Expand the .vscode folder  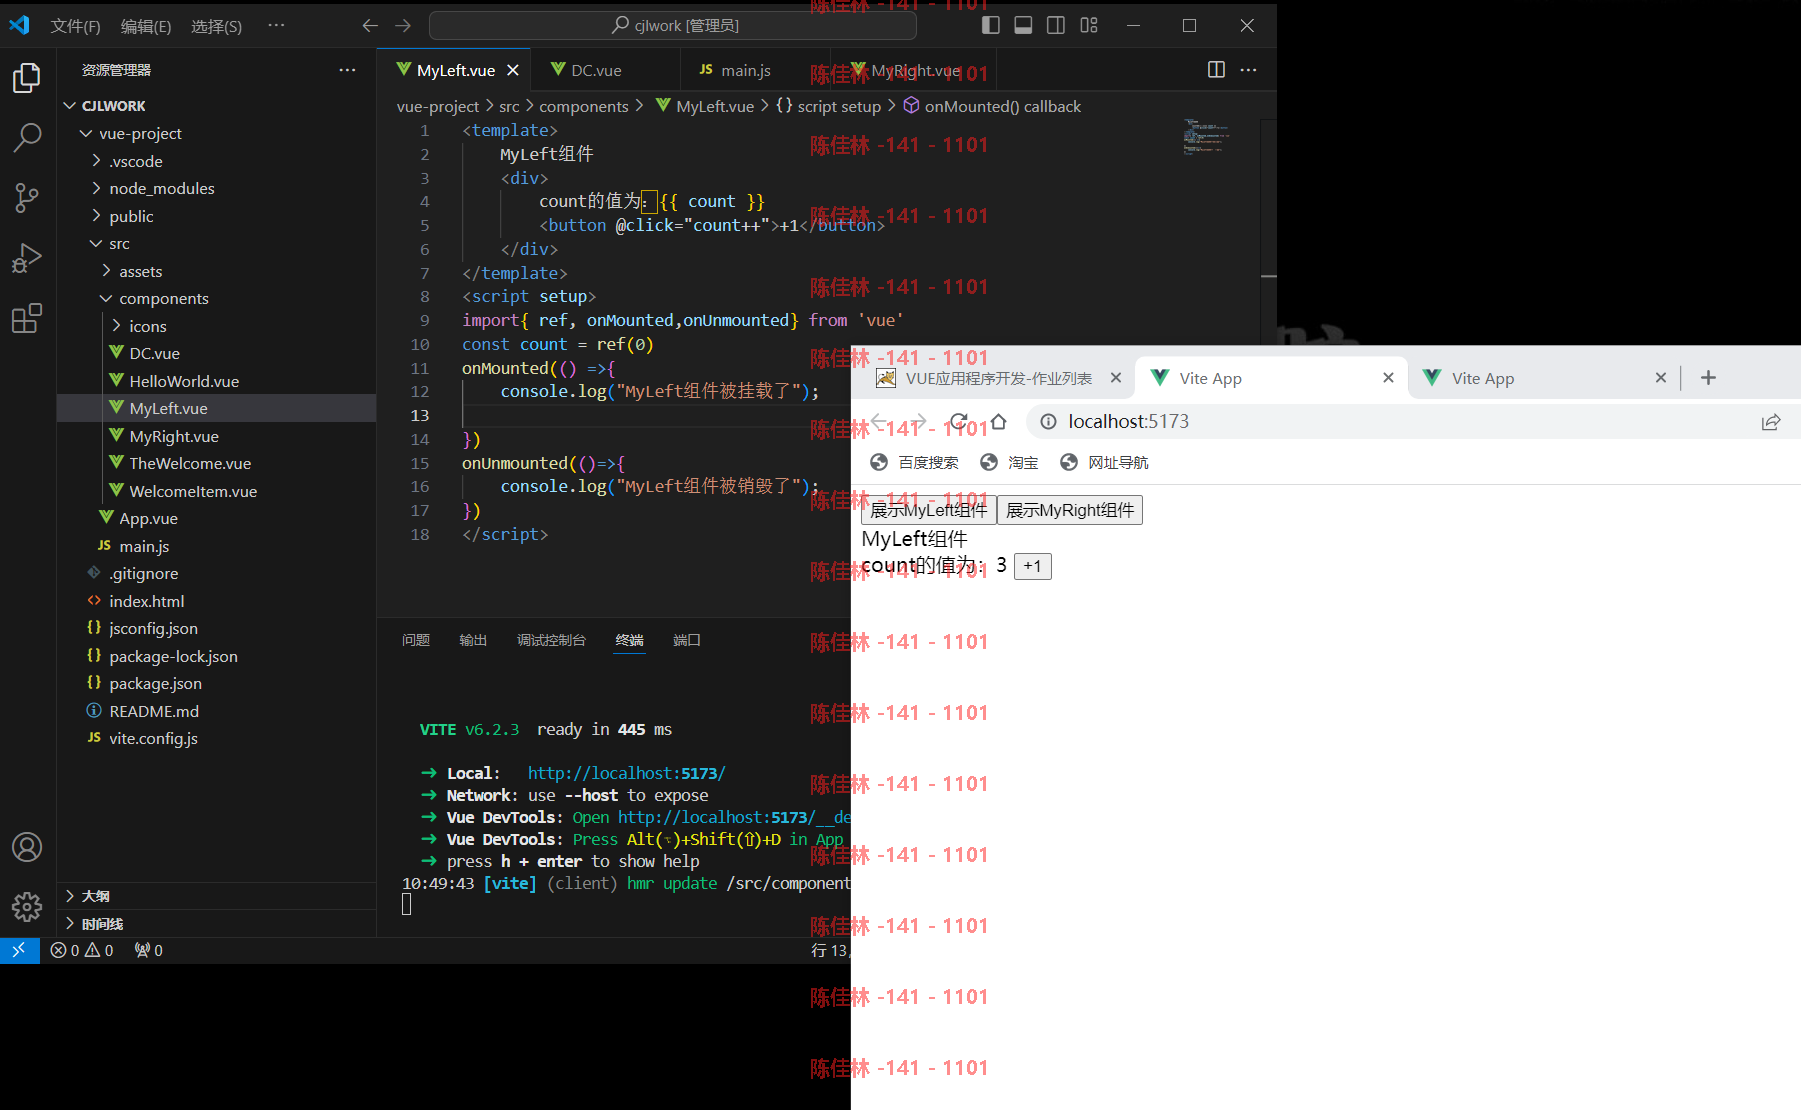coord(216,161)
